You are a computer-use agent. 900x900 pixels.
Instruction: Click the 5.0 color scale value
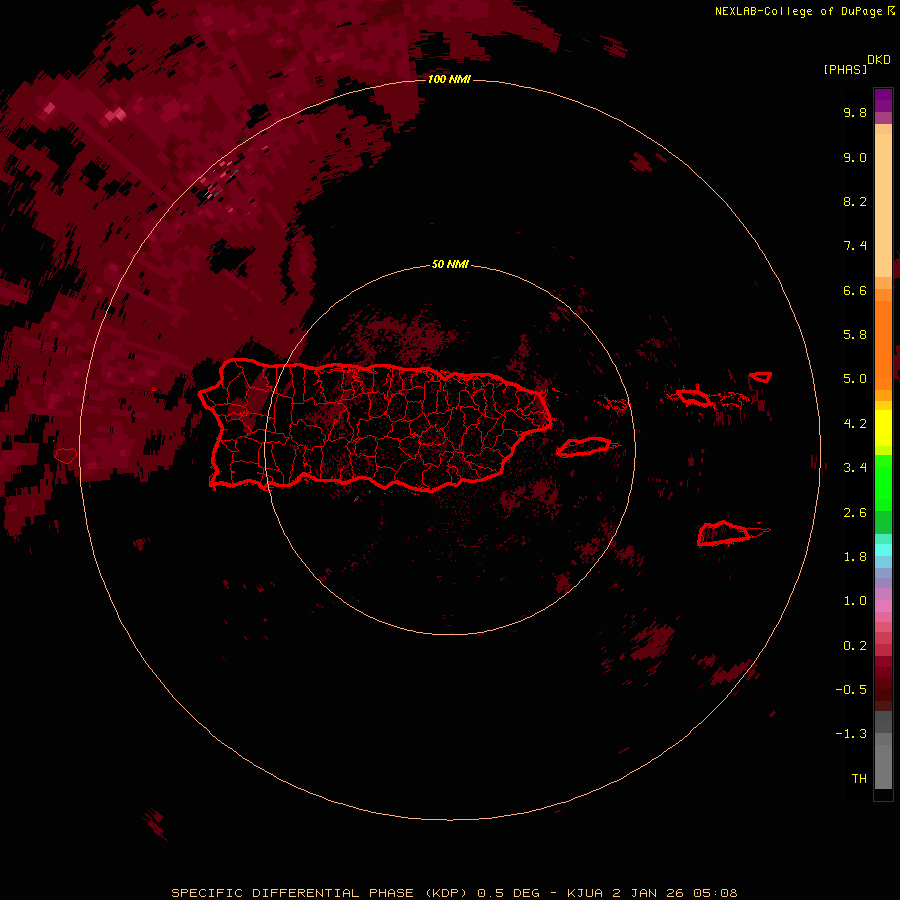pyautogui.click(x=855, y=379)
